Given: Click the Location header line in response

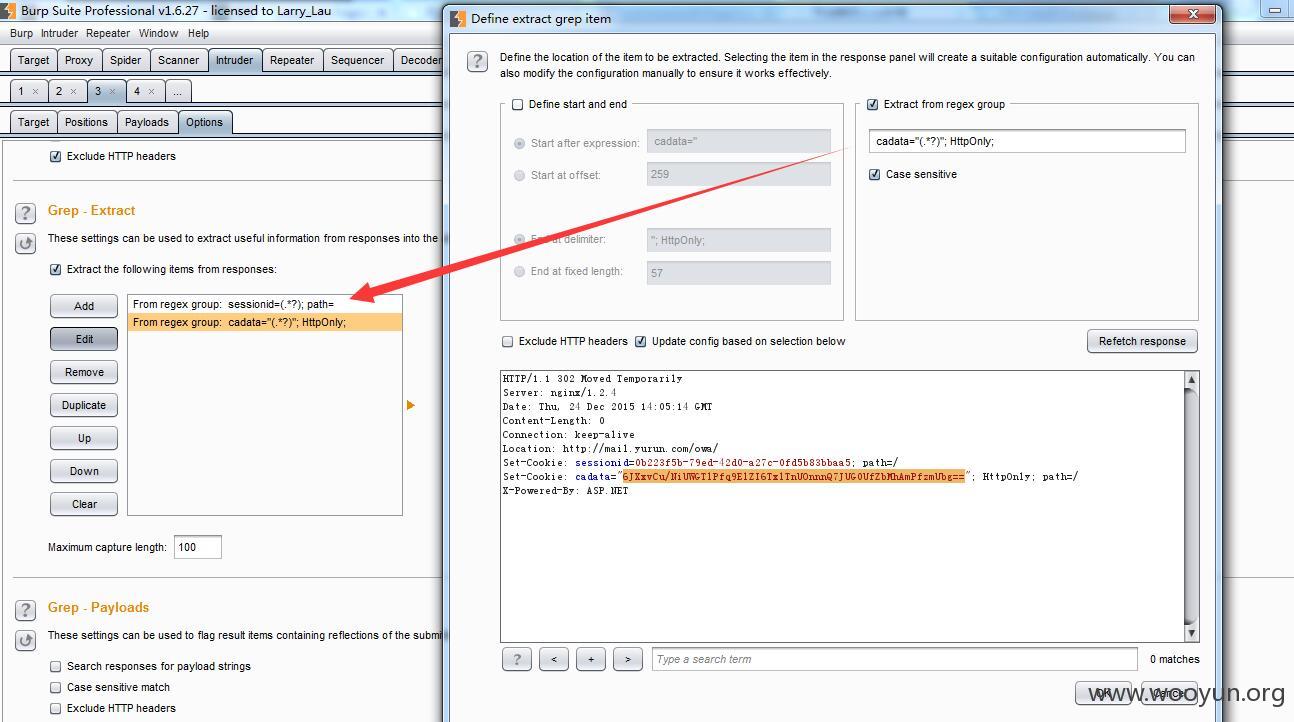Looking at the screenshot, I should pos(610,449).
